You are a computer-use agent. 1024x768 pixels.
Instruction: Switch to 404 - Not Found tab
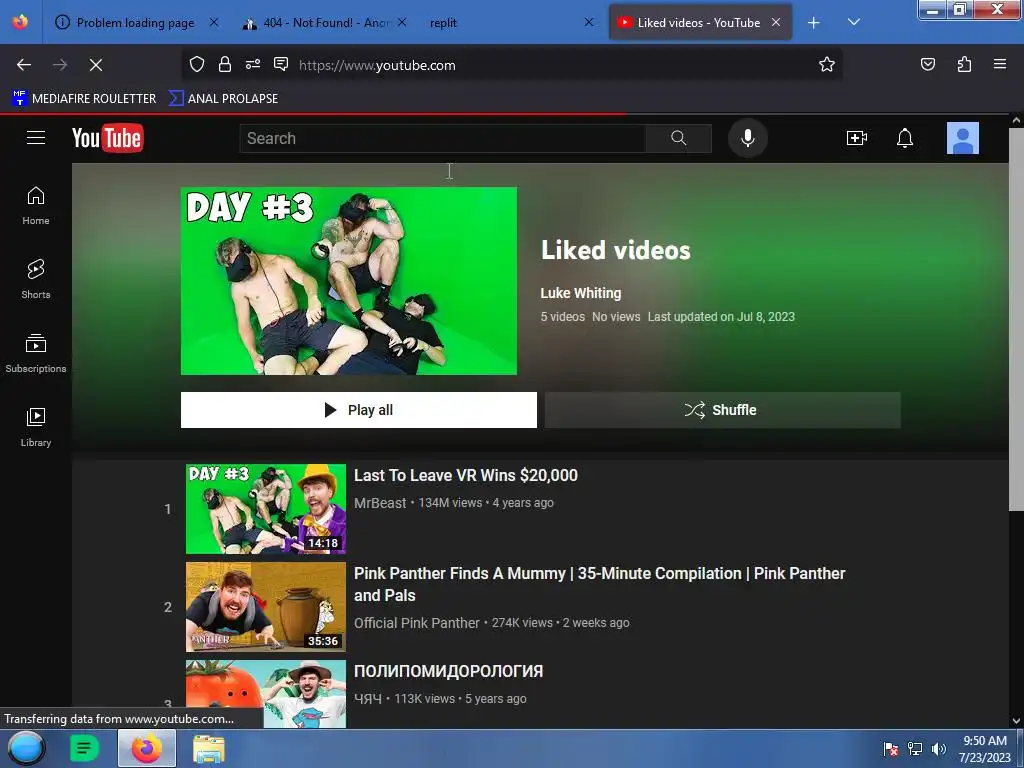tap(327, 23)
